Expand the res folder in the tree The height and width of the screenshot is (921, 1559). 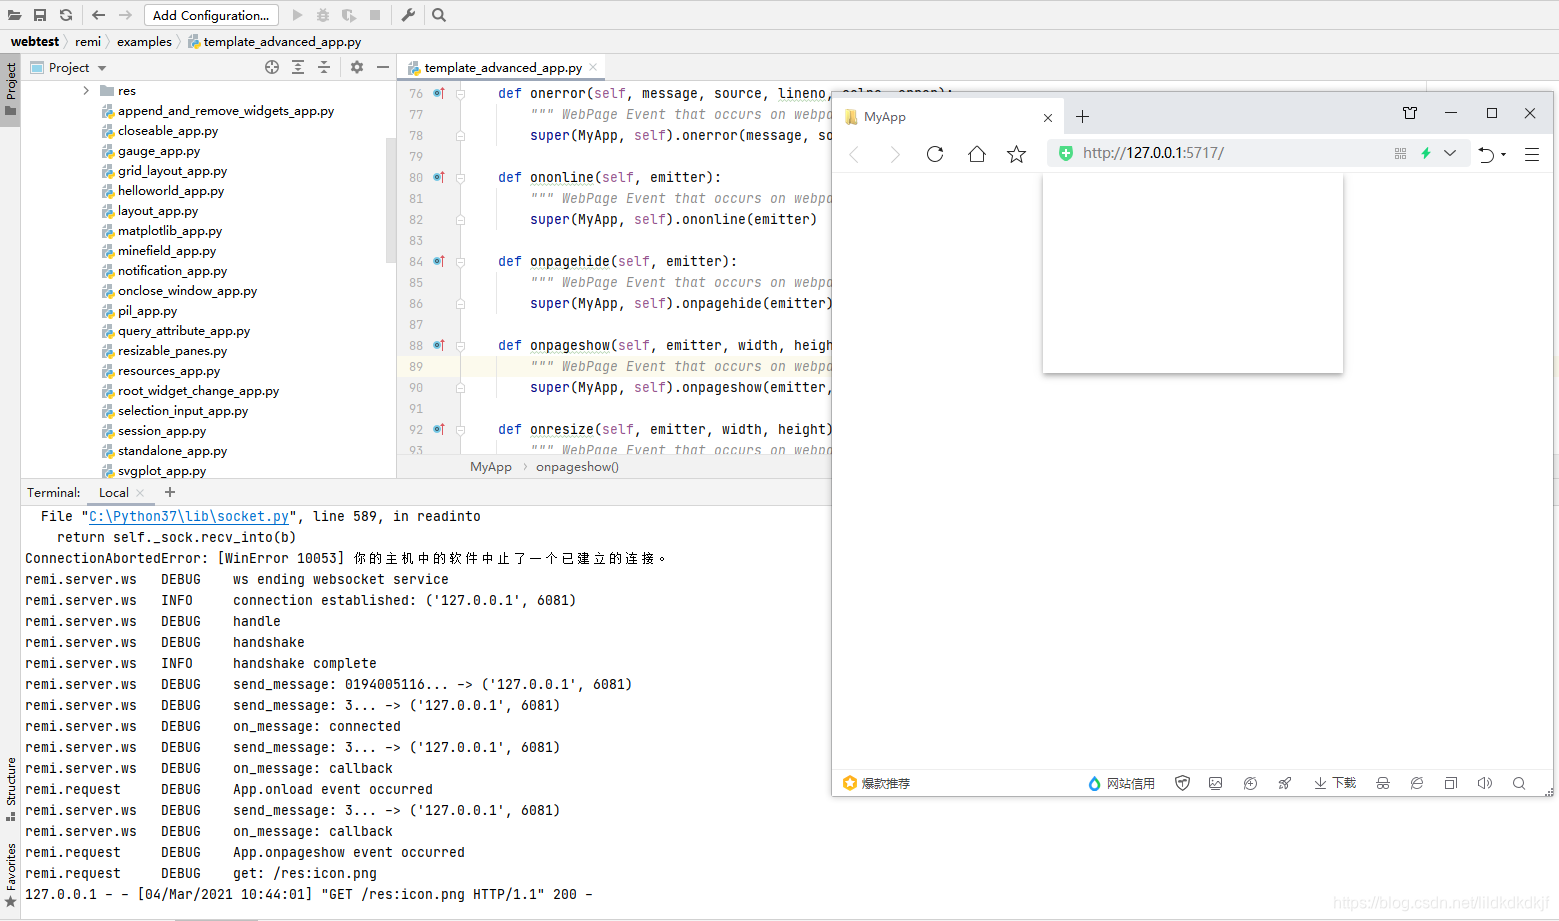86,90
